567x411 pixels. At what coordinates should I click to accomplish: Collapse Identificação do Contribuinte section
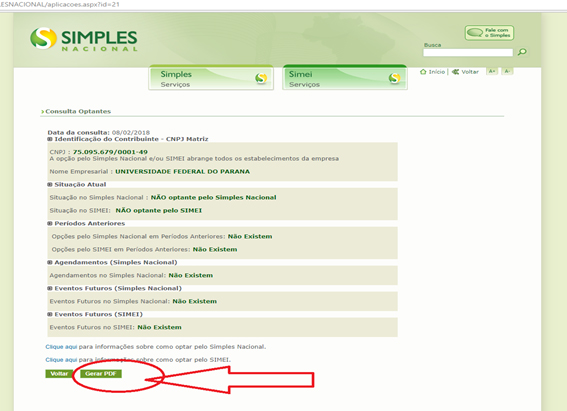[x=50, y=139]
